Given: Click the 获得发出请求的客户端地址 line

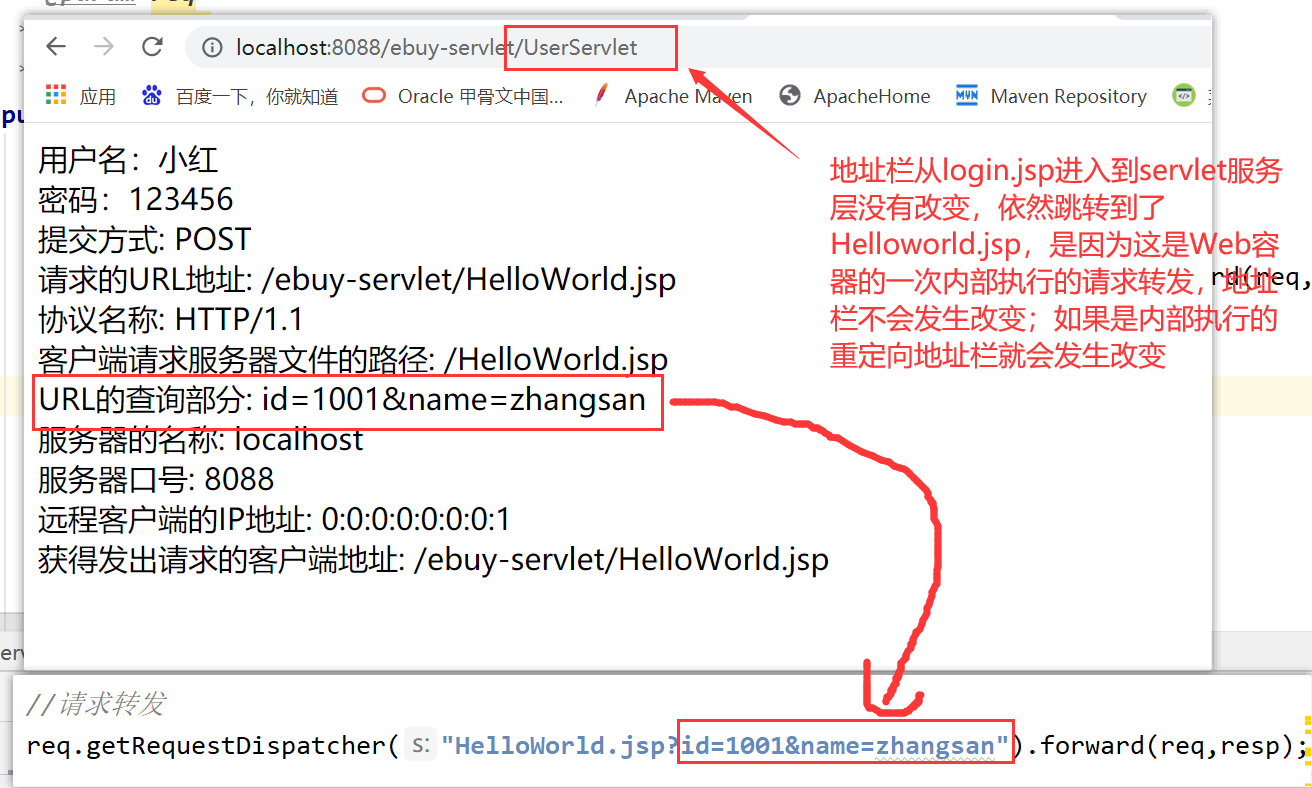Looking at the screenshot, I should pos(433,560).
